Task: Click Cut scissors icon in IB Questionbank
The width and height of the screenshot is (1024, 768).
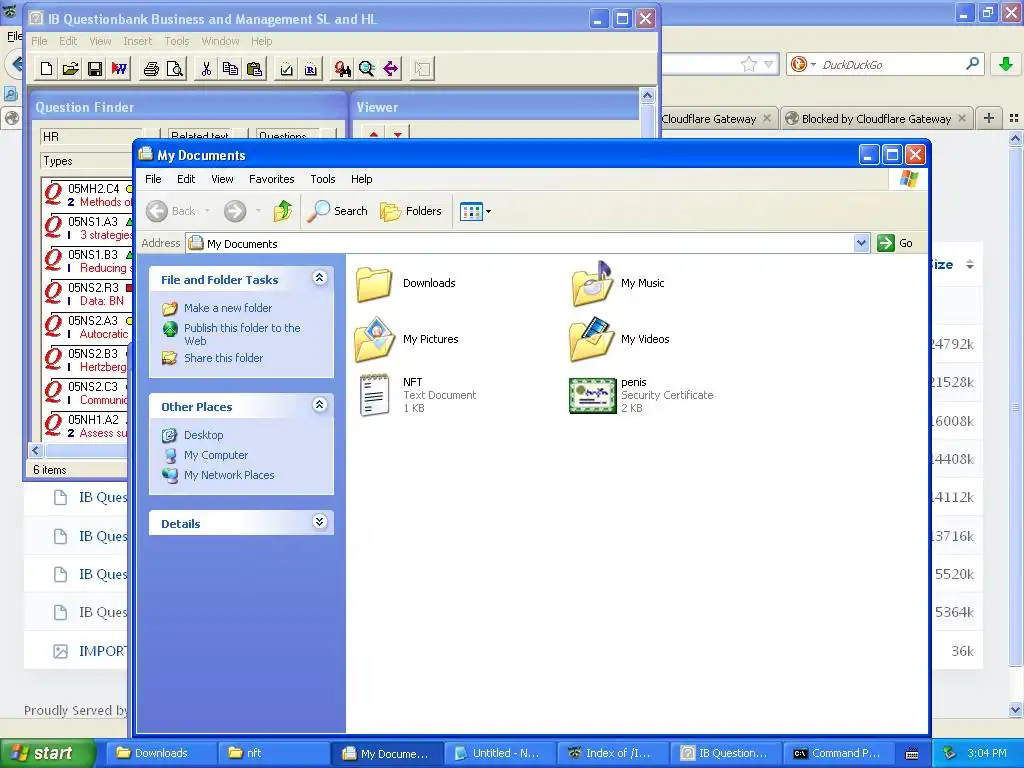Action: click(x=206, y=69)
